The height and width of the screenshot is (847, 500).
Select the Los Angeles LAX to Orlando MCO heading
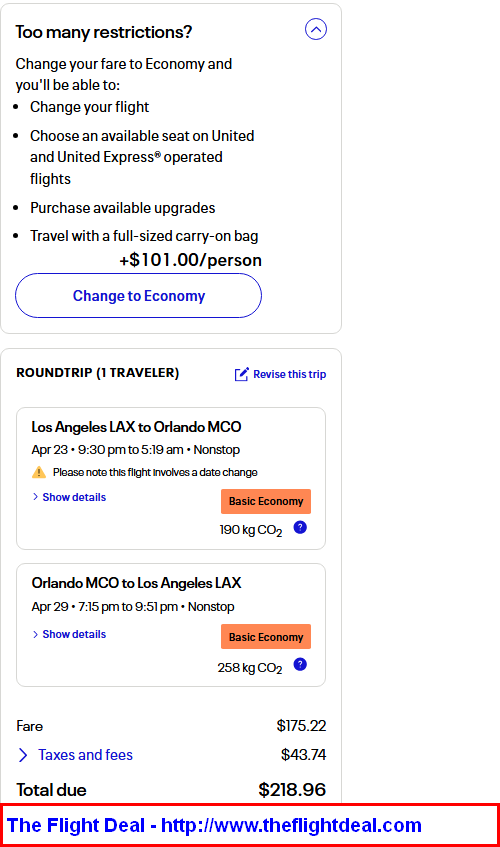(136, 427)
